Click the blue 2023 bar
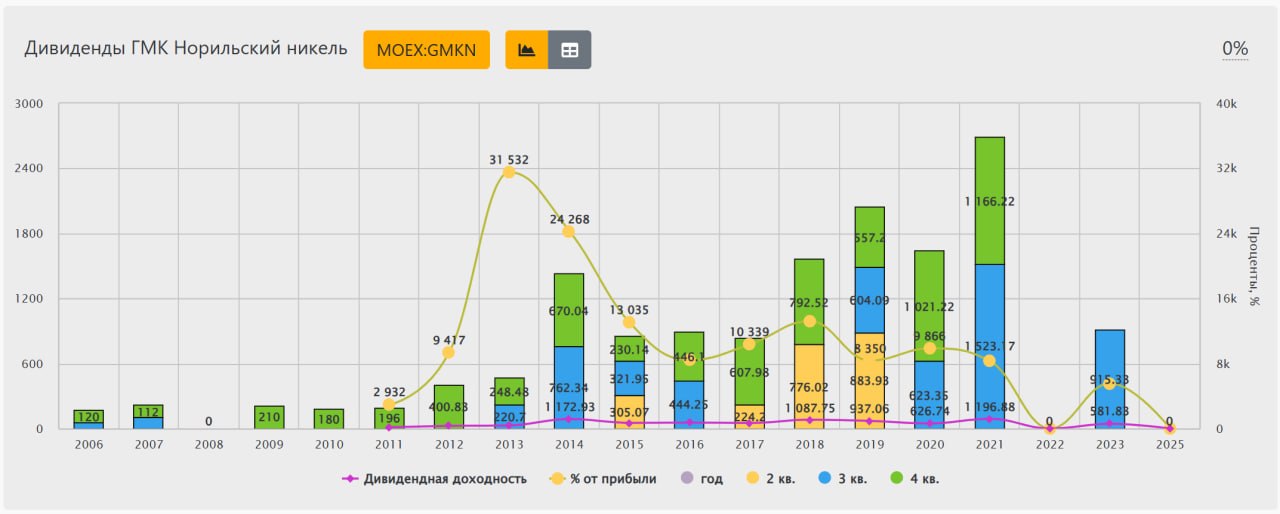 click(x=1109, y=379)
